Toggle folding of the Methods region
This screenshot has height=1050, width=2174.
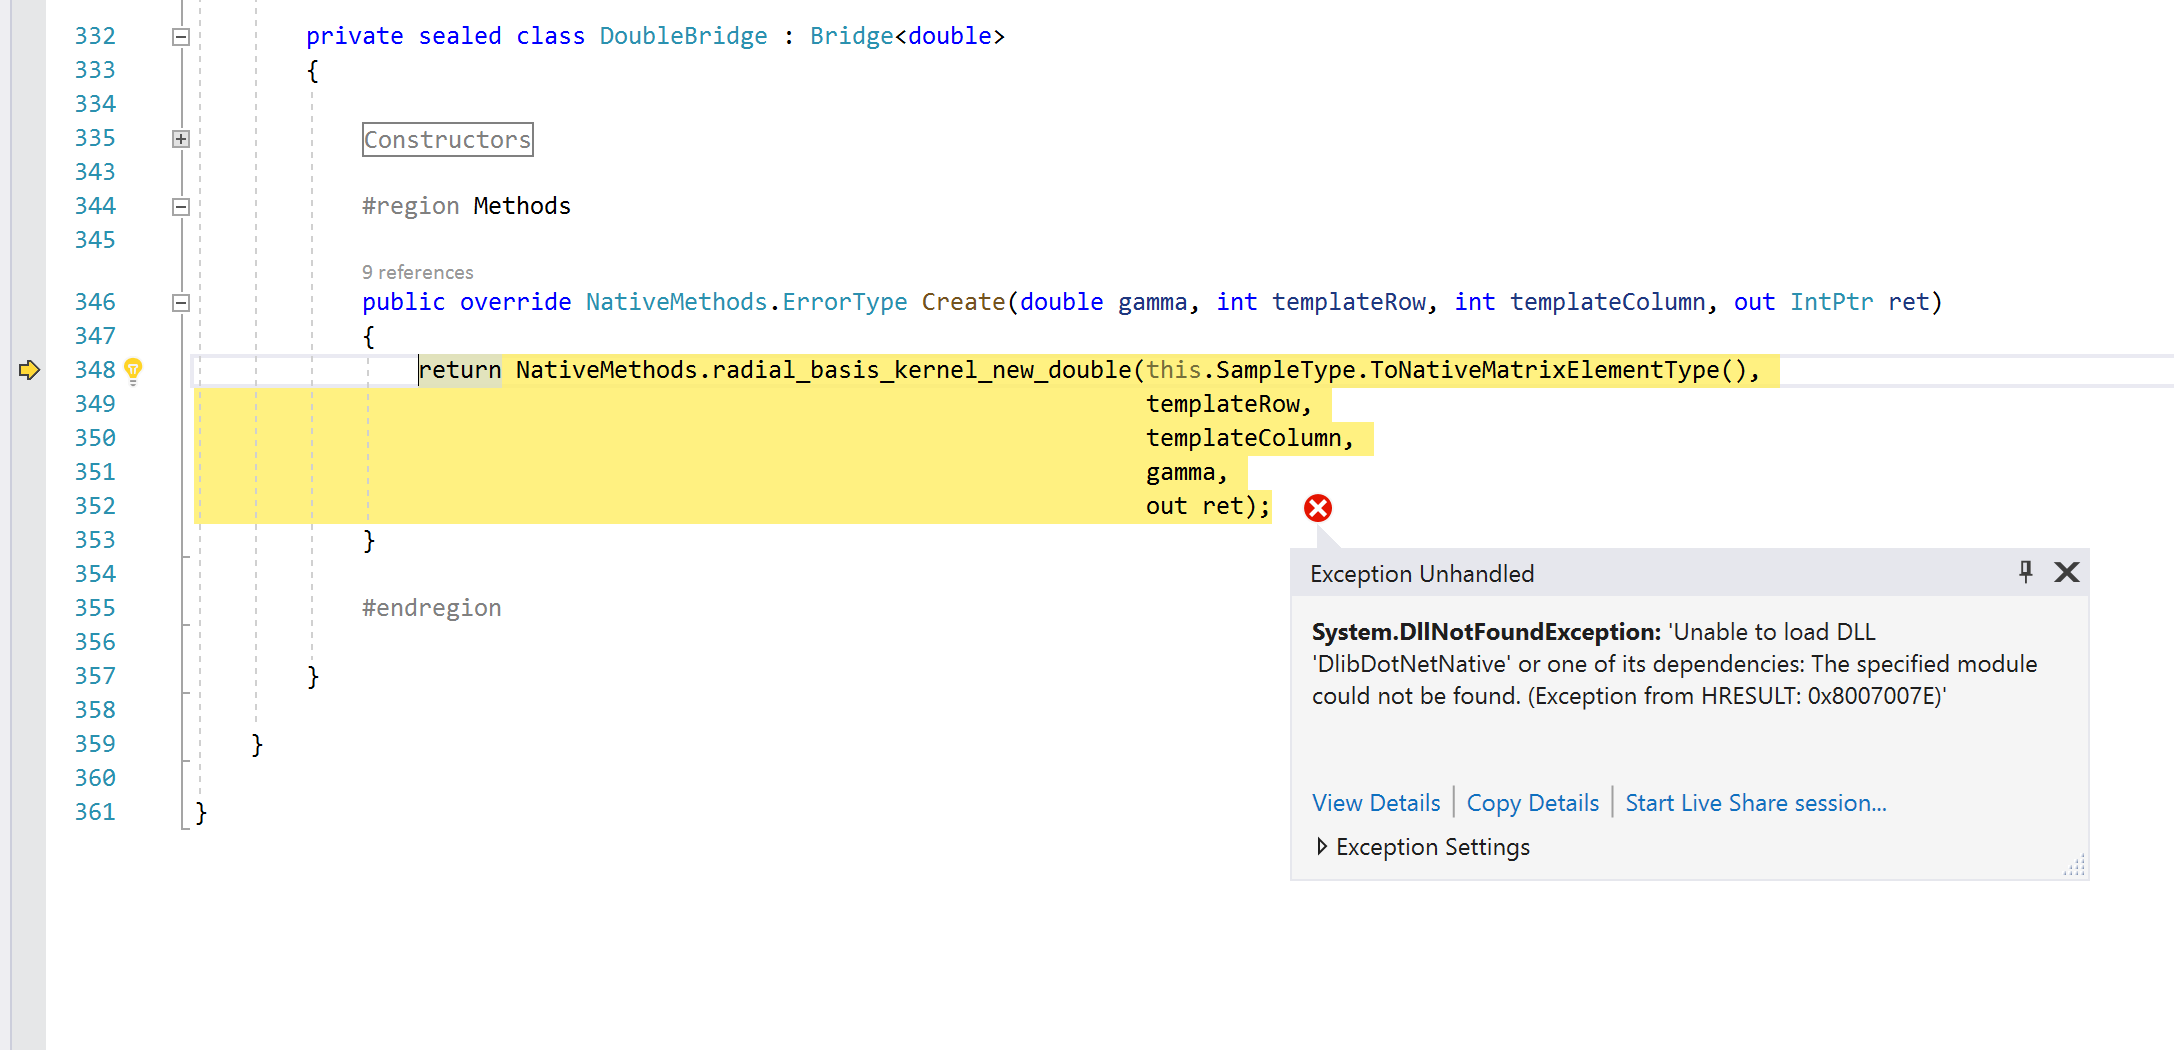click(181, 205)
